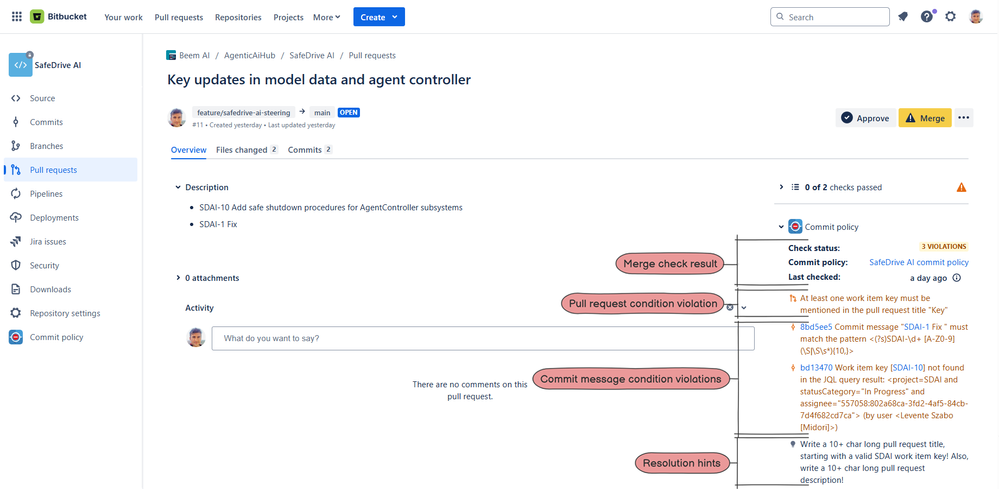Image resolution: width=999 pixels, height=489 pixels.
Task: Click the Beem AI workspace icon in breadcrumb
Action: click(x=171, y=55)
